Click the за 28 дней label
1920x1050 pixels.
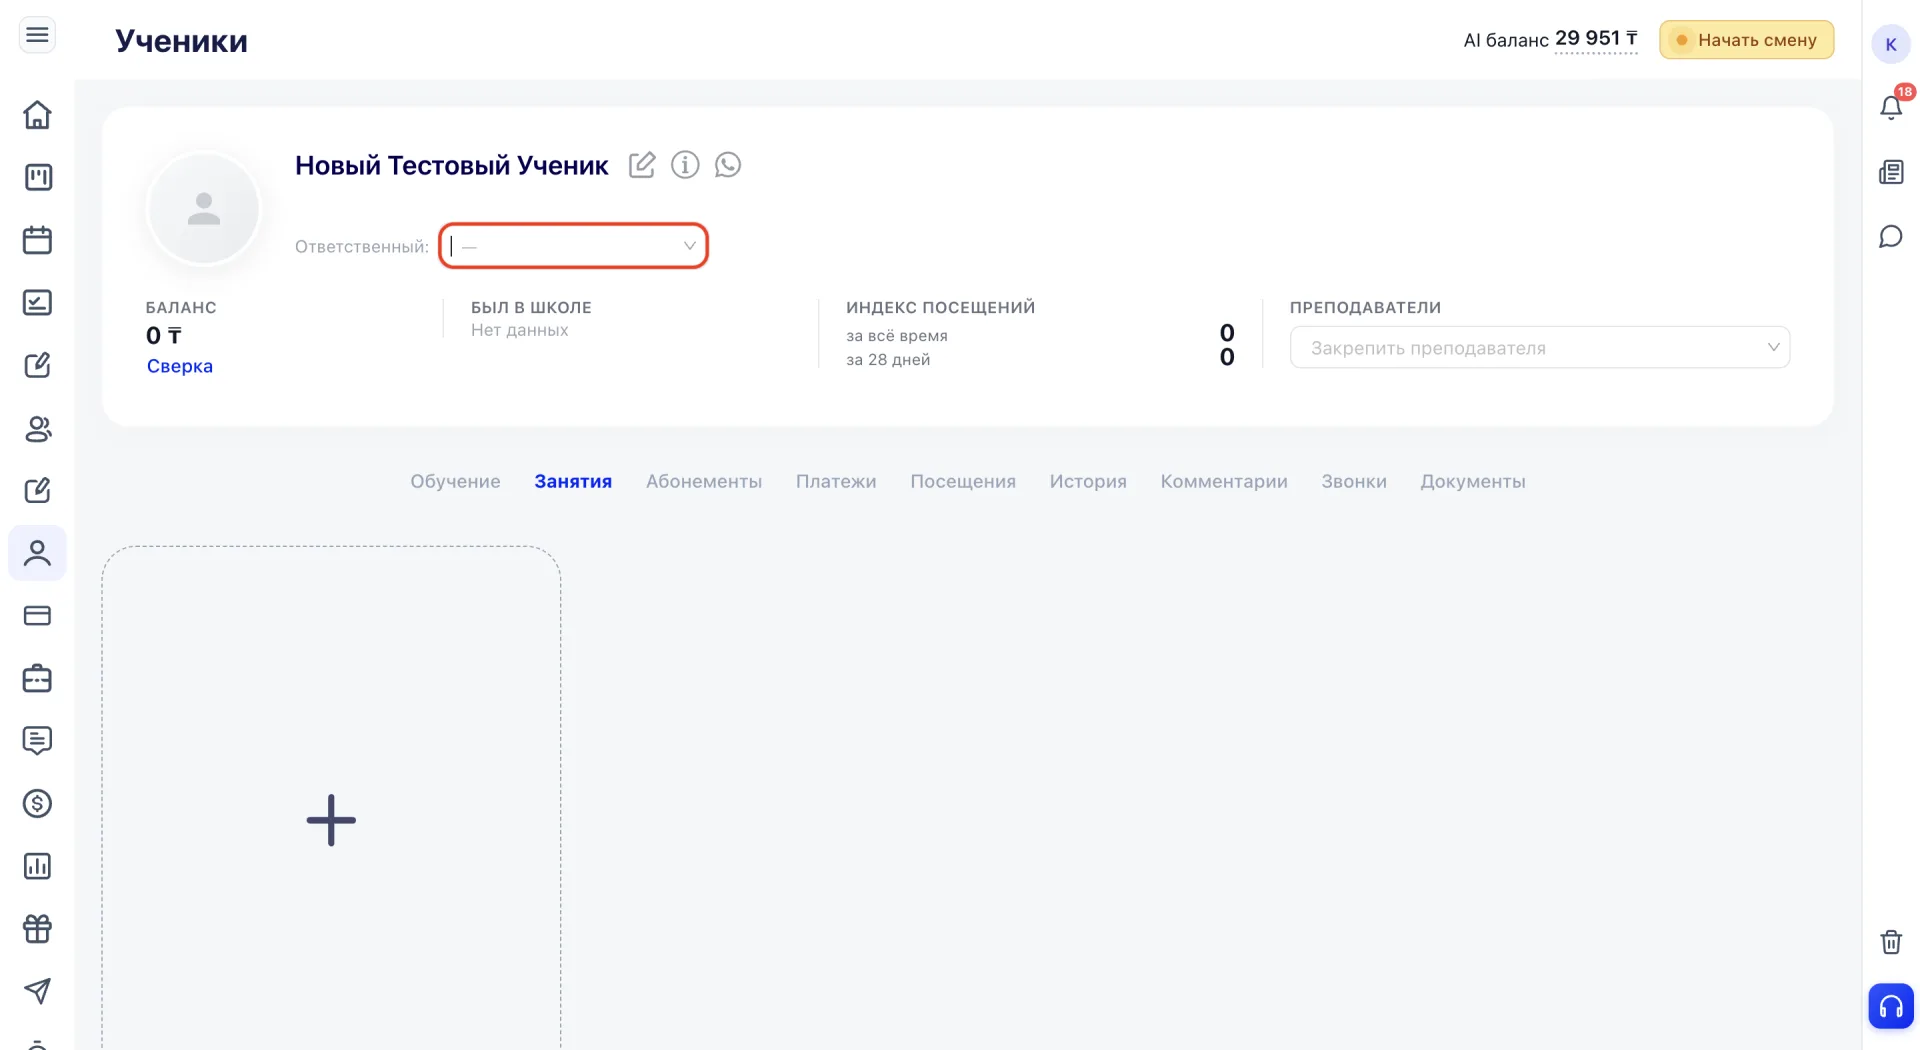(888, 360)
